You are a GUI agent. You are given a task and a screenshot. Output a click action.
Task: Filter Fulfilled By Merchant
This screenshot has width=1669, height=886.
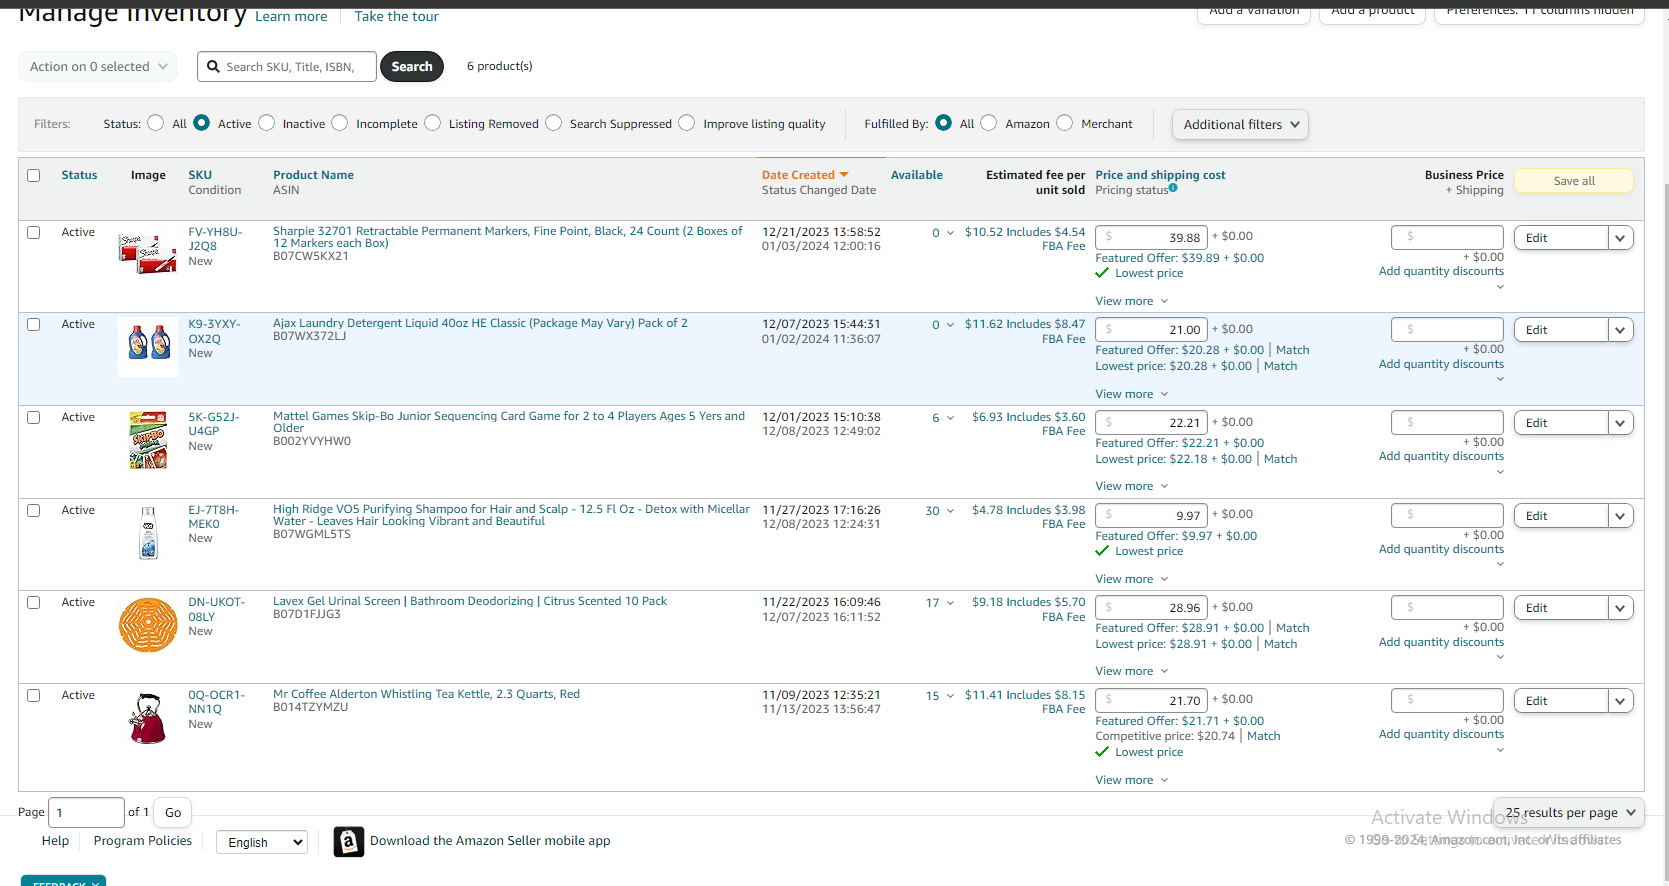(x=1065, y=123)
